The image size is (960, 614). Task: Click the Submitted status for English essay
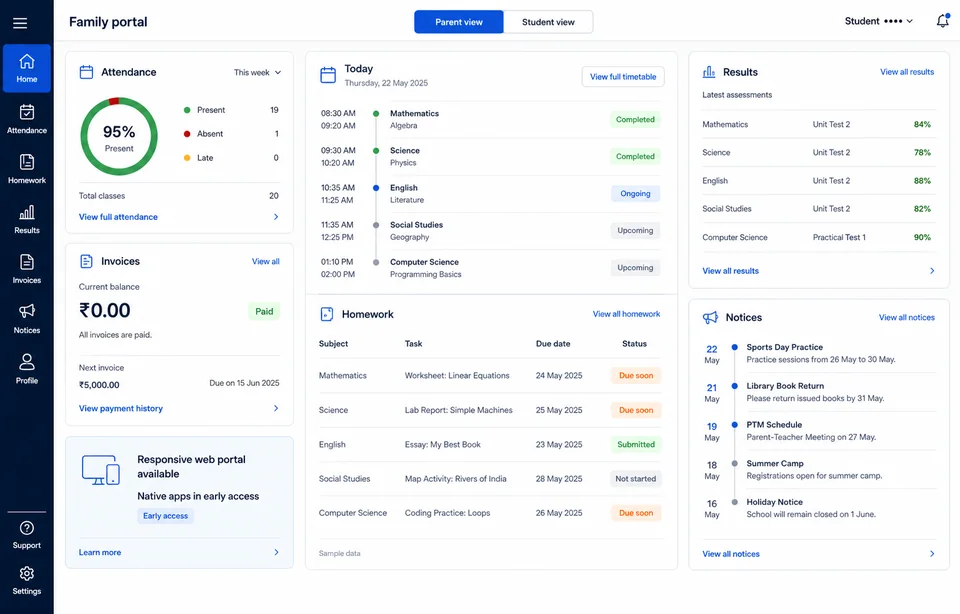tap(636, 444)
